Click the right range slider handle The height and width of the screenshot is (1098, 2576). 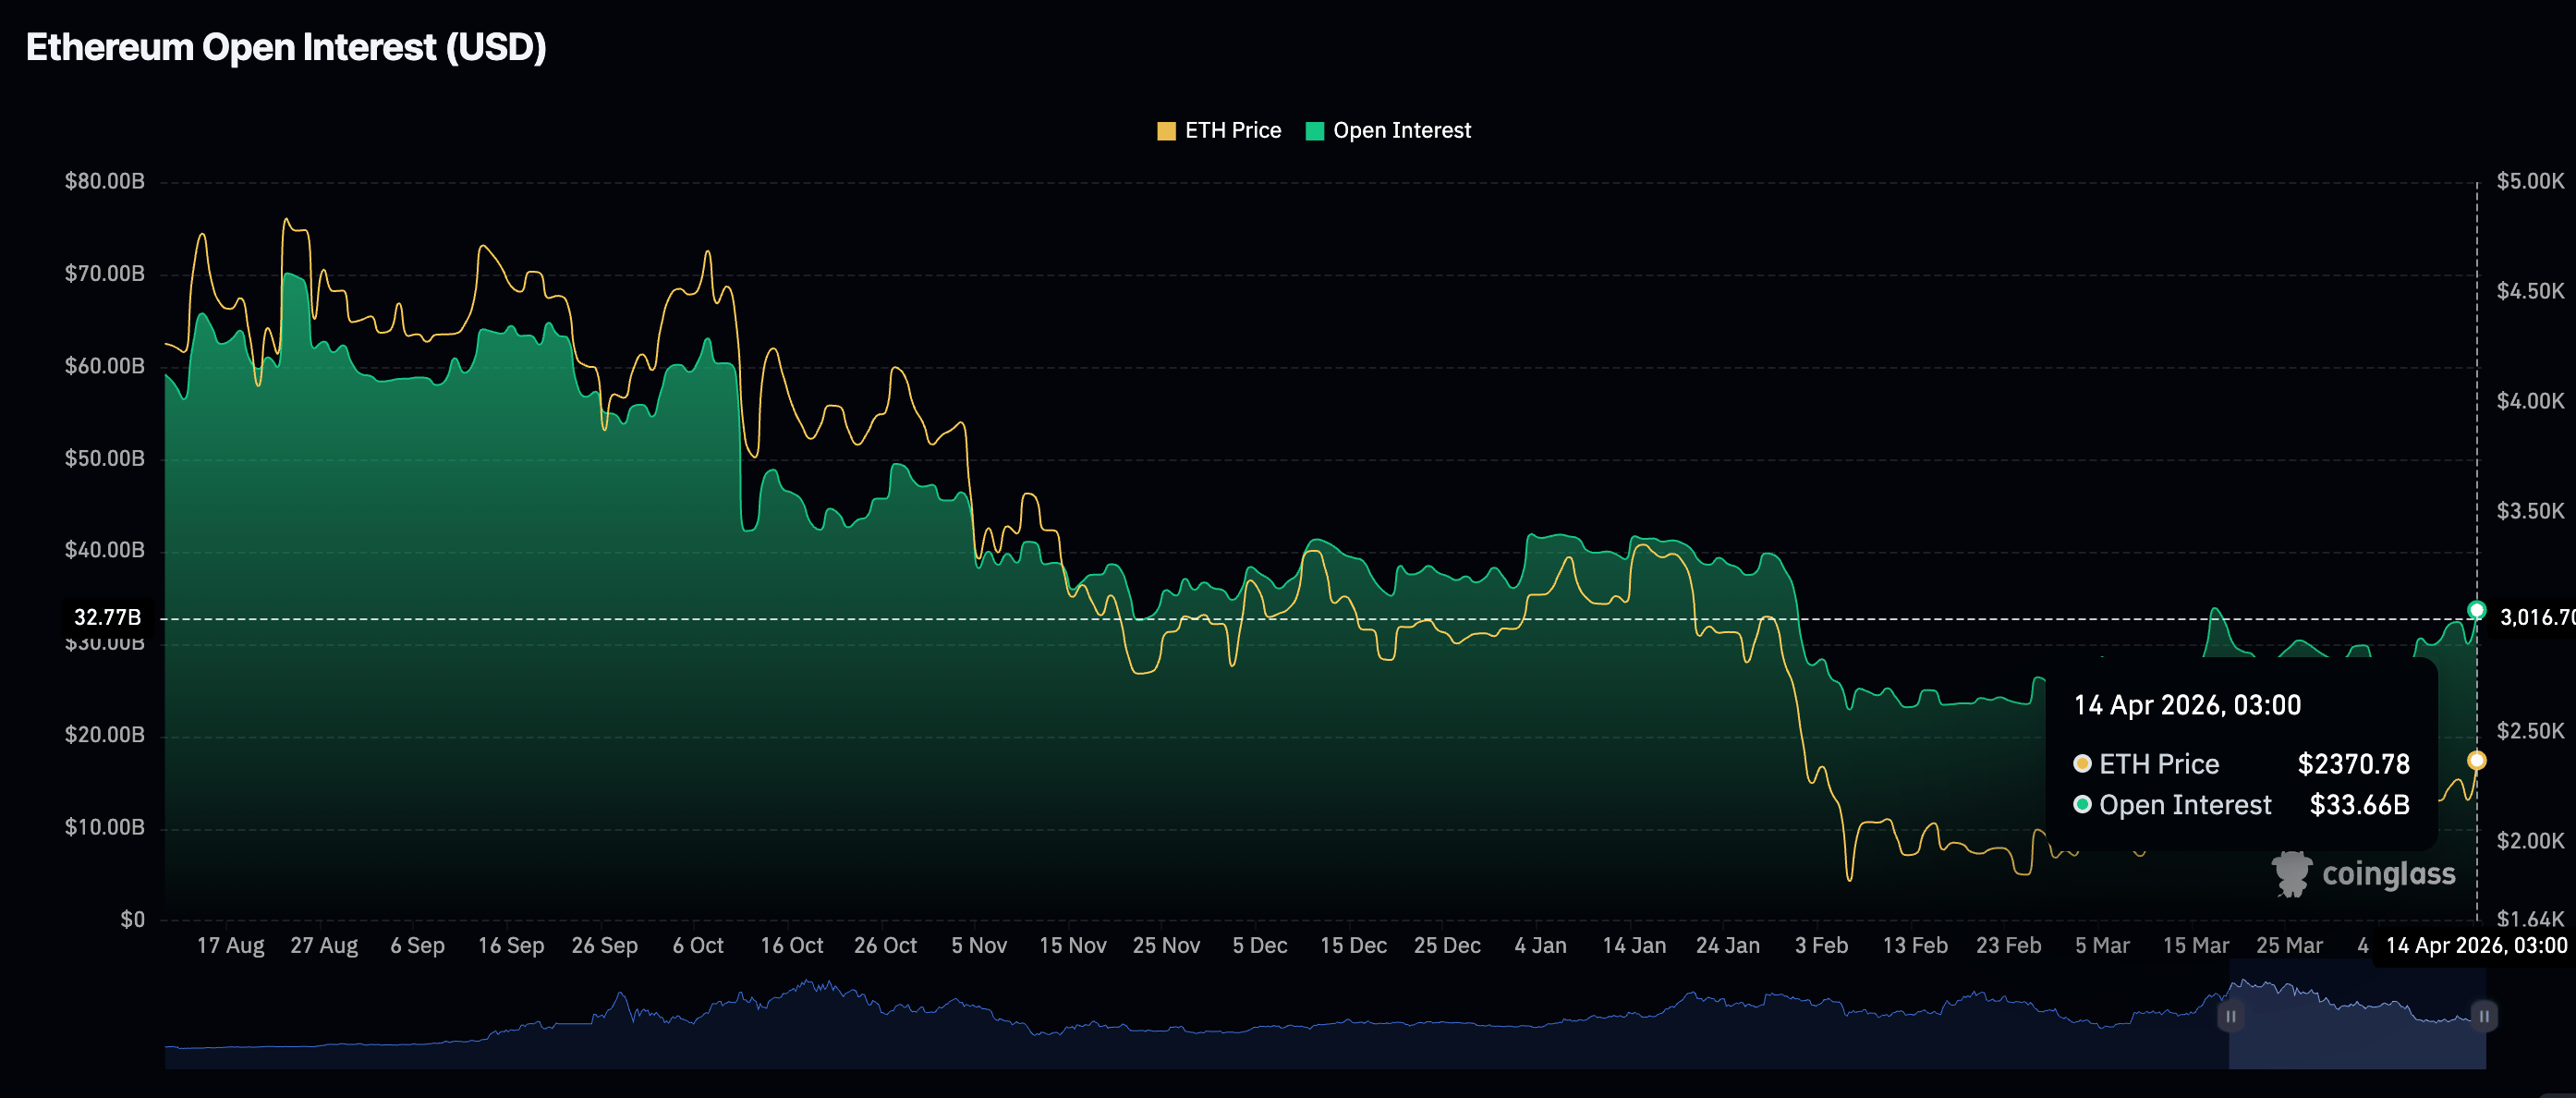click(2484, 1016)
